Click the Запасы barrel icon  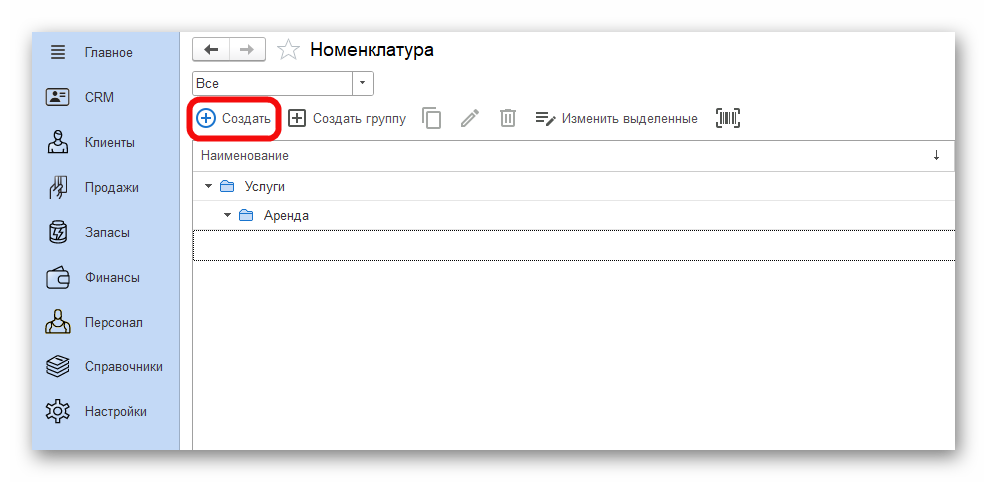click(58, 232)
